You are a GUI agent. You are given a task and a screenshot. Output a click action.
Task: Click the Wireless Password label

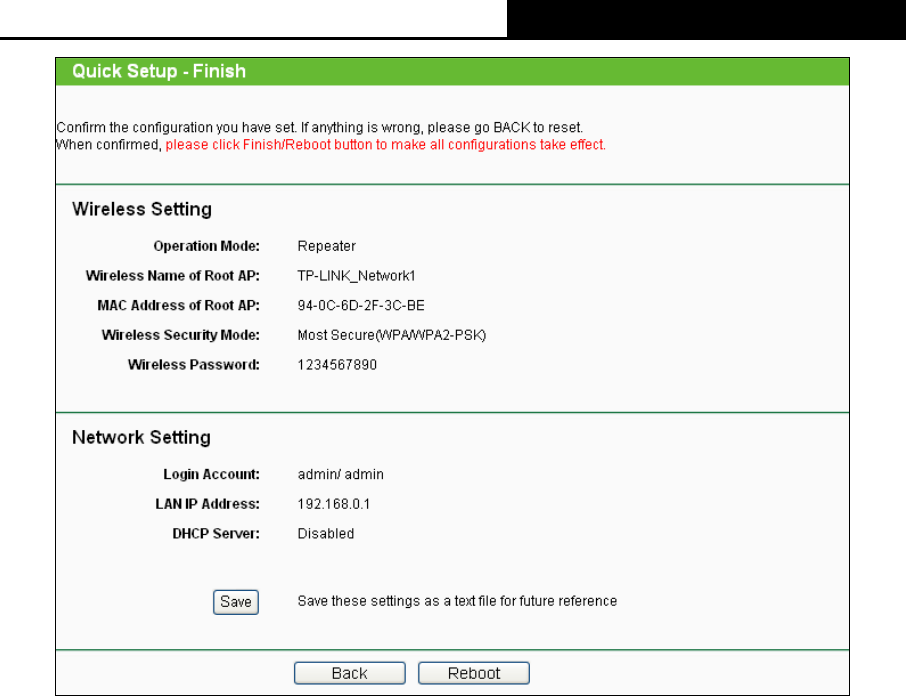pyautogui.click(x=194, y=365)
